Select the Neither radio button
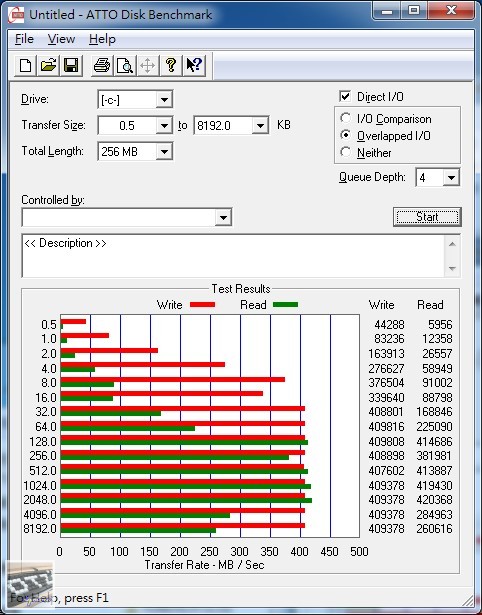The width and height of the screenshot is (482, 615). point(346,152)
